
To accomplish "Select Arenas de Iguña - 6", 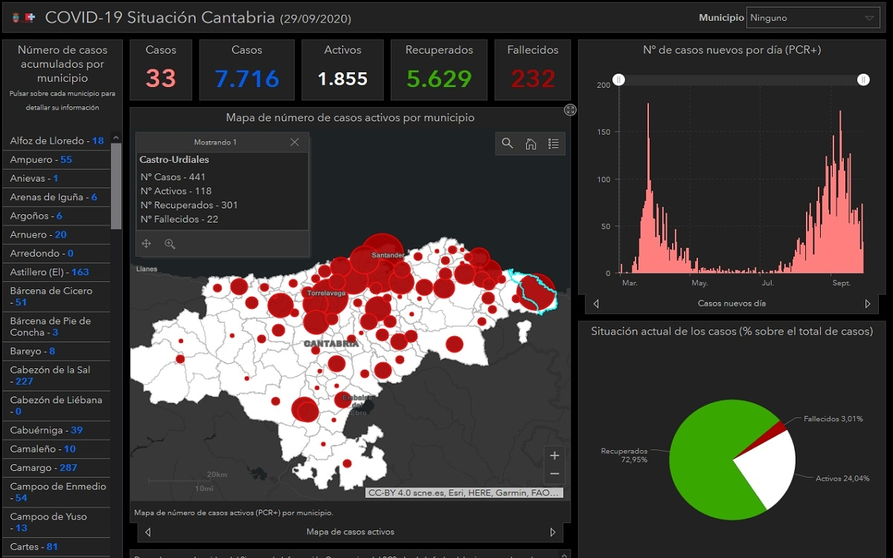I will pos(56,197).
